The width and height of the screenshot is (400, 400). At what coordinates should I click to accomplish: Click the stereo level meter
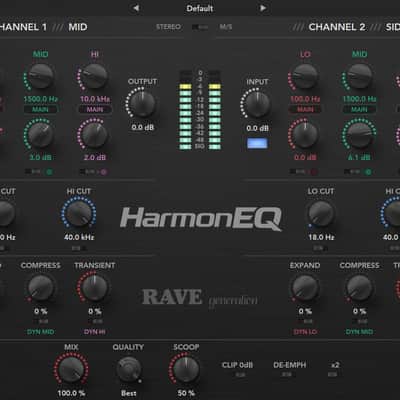click(x=200, y=110)
